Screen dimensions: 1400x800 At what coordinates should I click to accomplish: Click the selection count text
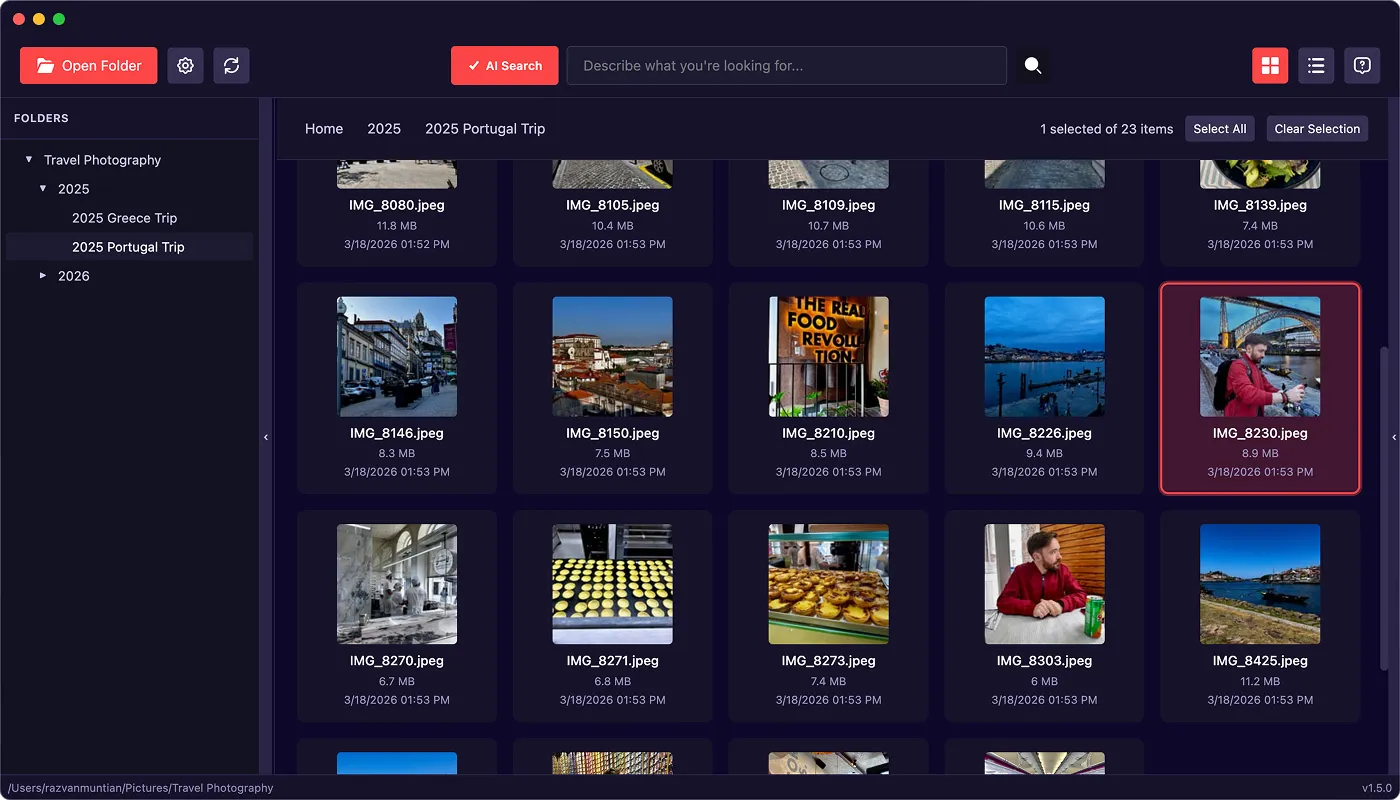1107,129
